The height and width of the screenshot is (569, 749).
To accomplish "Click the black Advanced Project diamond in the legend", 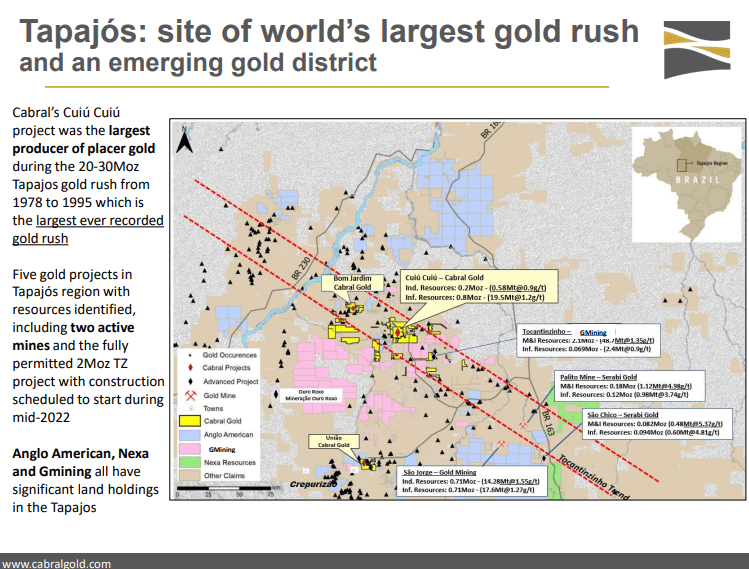I will point(191,381).
